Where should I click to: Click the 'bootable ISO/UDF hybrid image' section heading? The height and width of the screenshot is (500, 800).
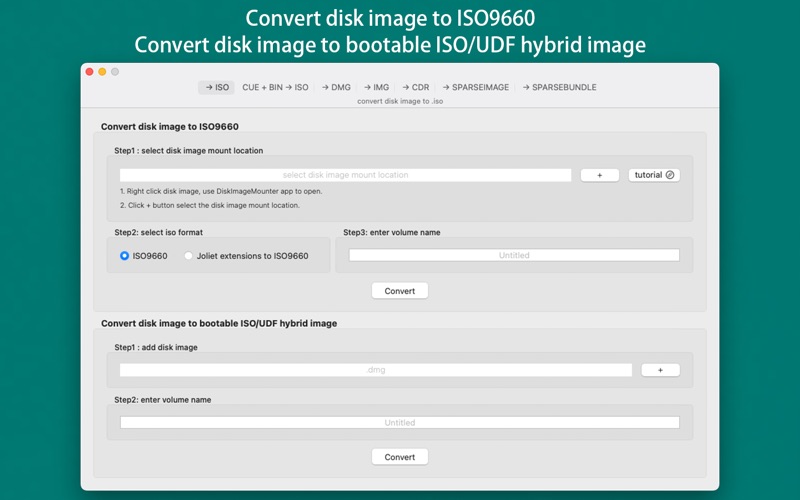(x=219, y=323)
